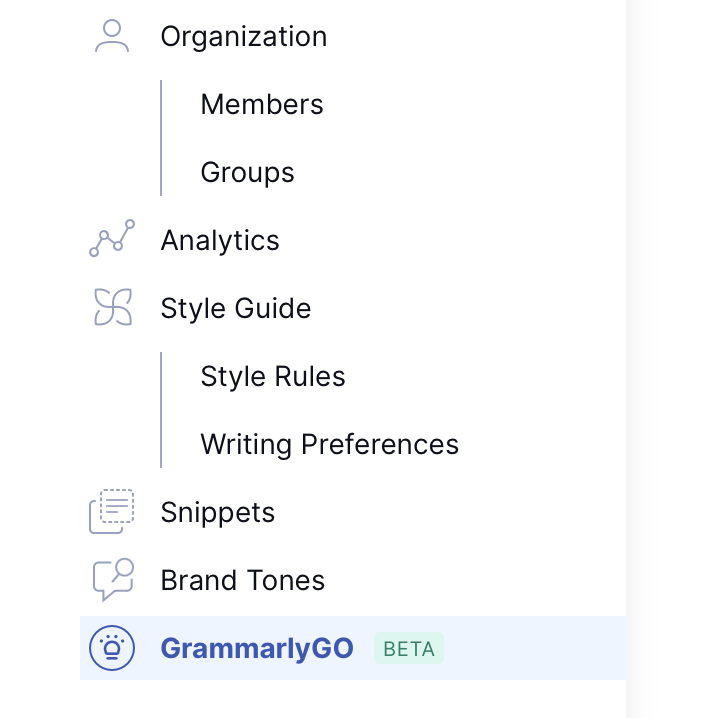Screen dimensions: 724x718
Task: Click the Snippets document icon
Action: click(x=111, y=512)
